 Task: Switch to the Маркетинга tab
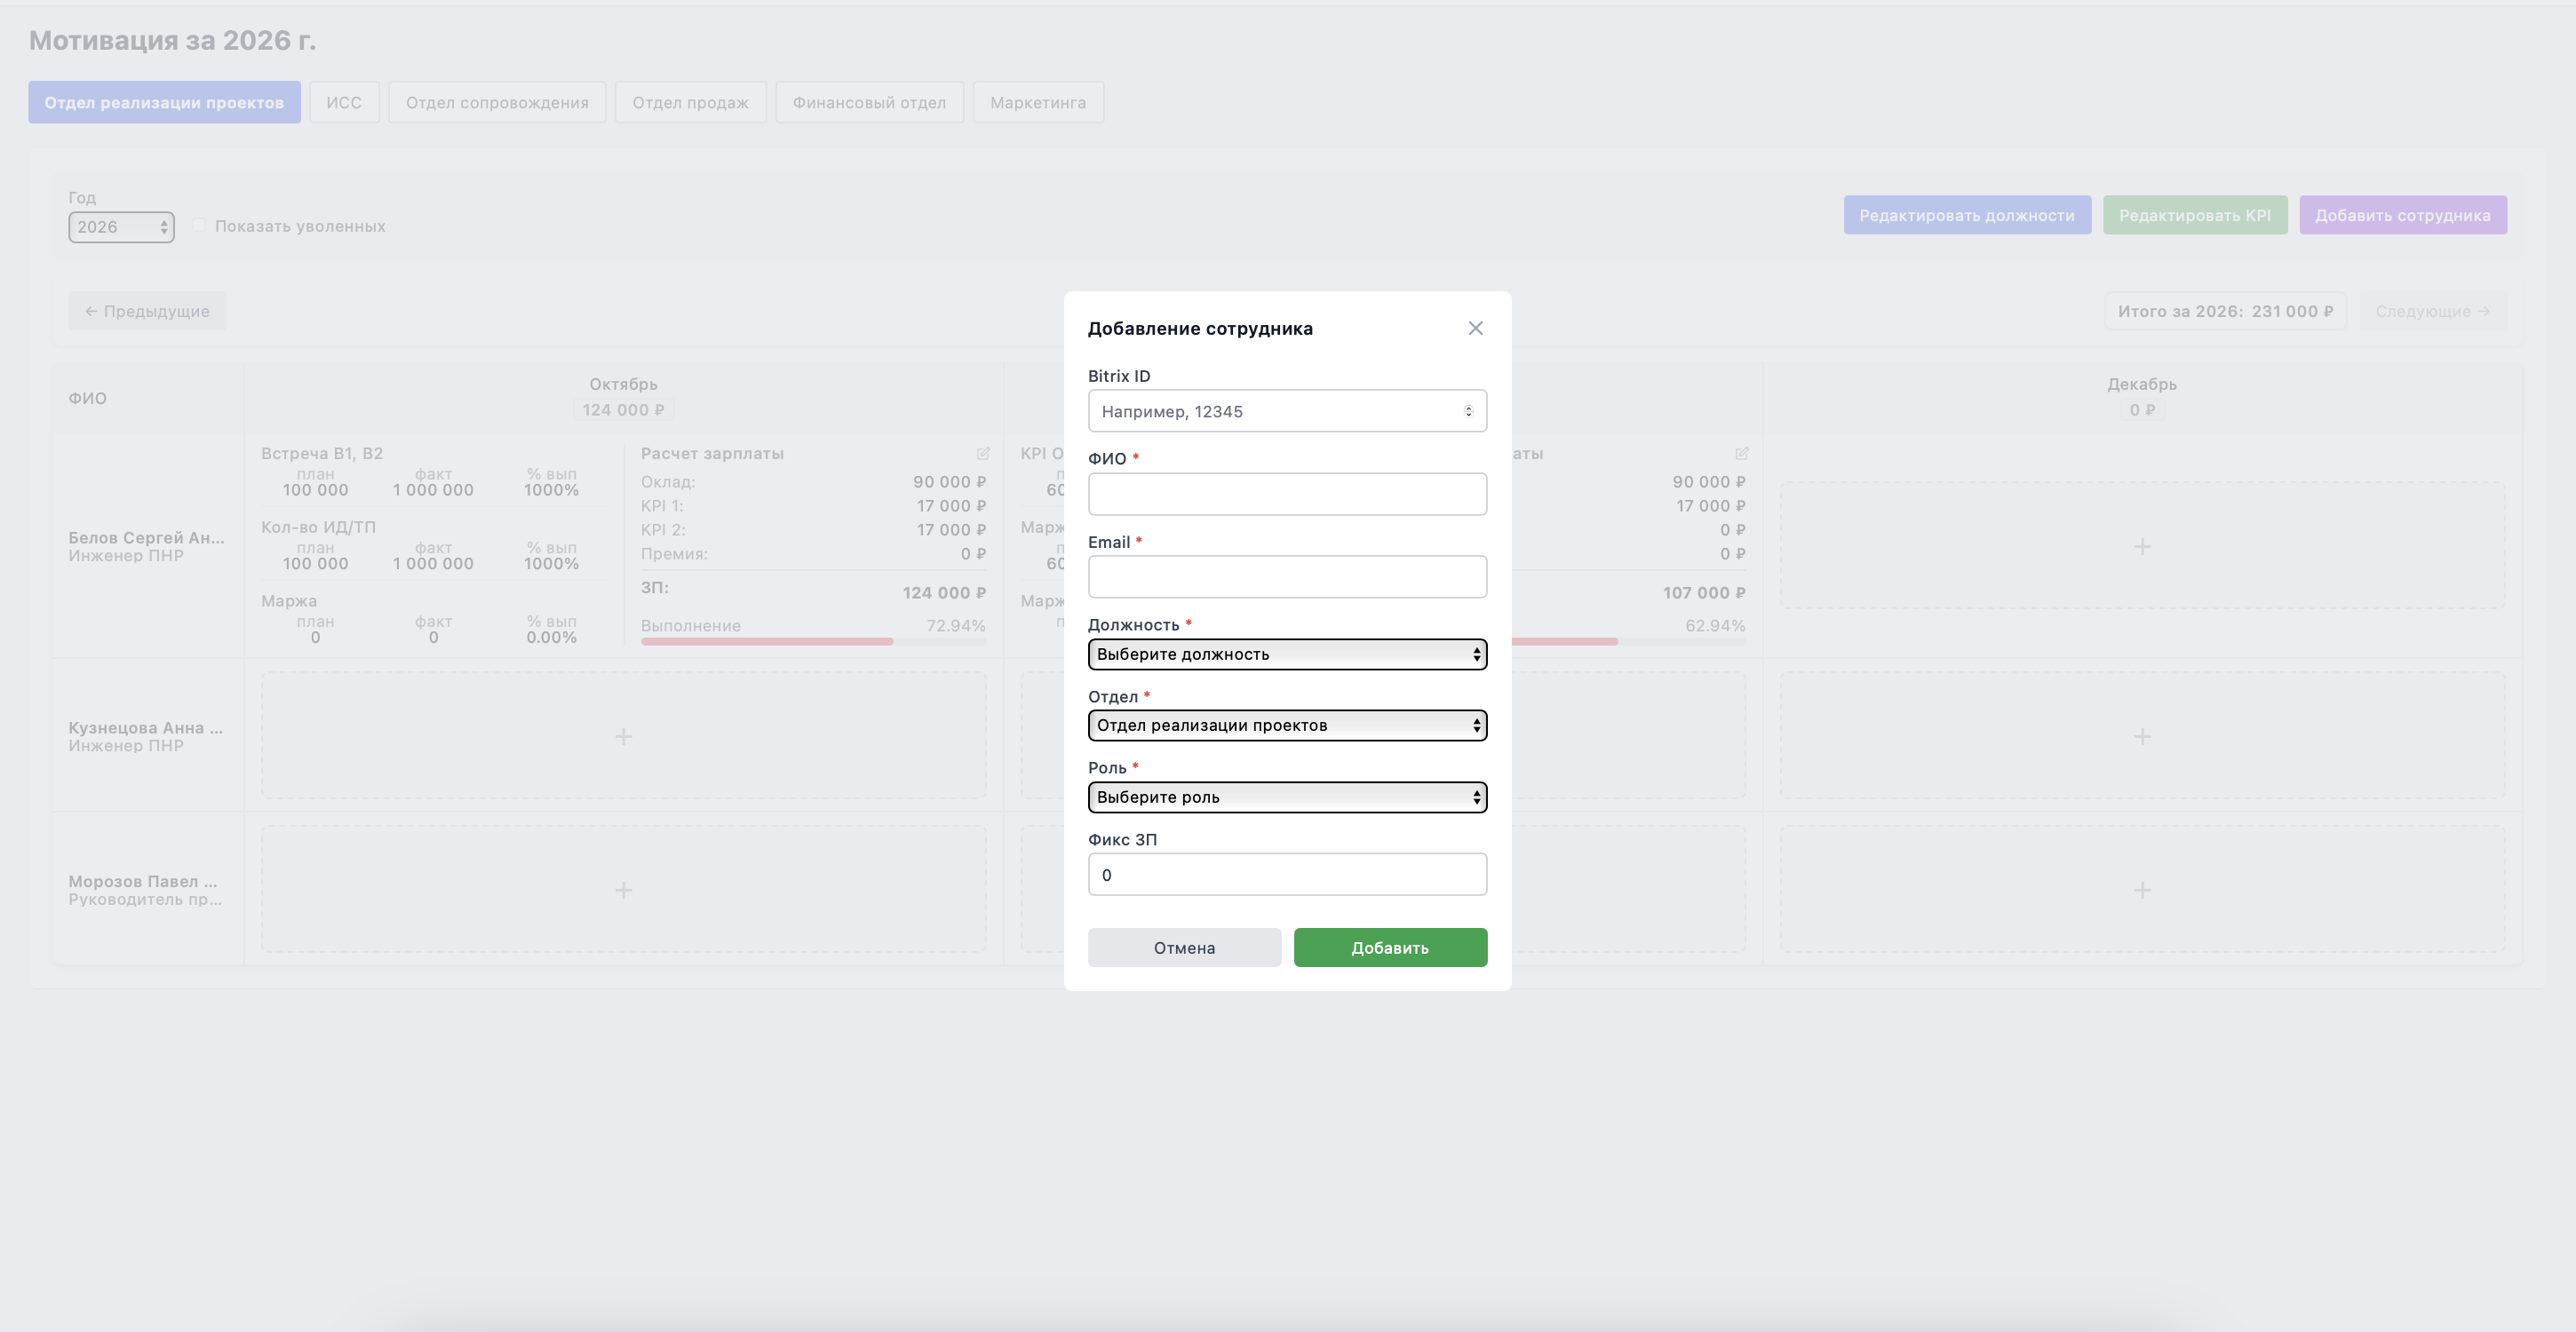[1038, 102]
